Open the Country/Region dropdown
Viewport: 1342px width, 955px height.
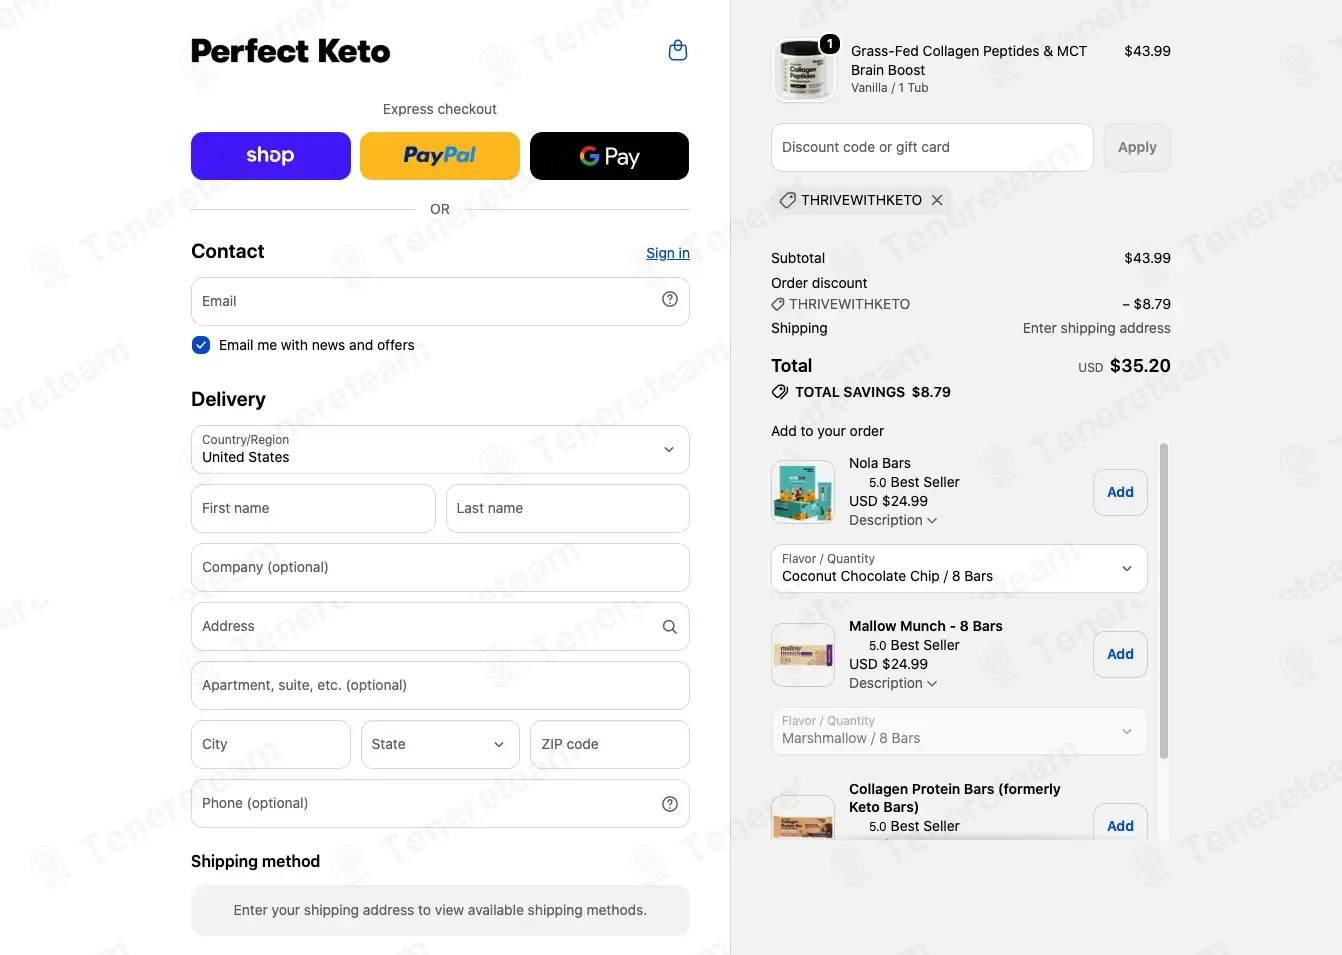pyautogui.click(x=440, y=449)
